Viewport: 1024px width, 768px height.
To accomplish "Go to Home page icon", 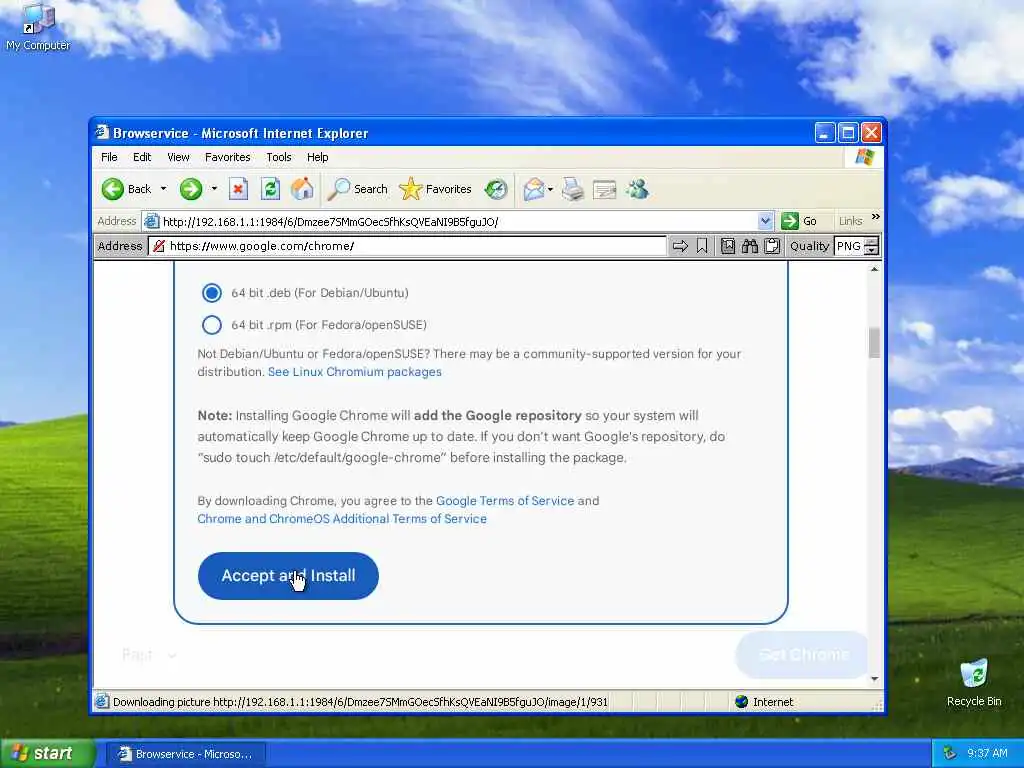I will pos(302,189).
